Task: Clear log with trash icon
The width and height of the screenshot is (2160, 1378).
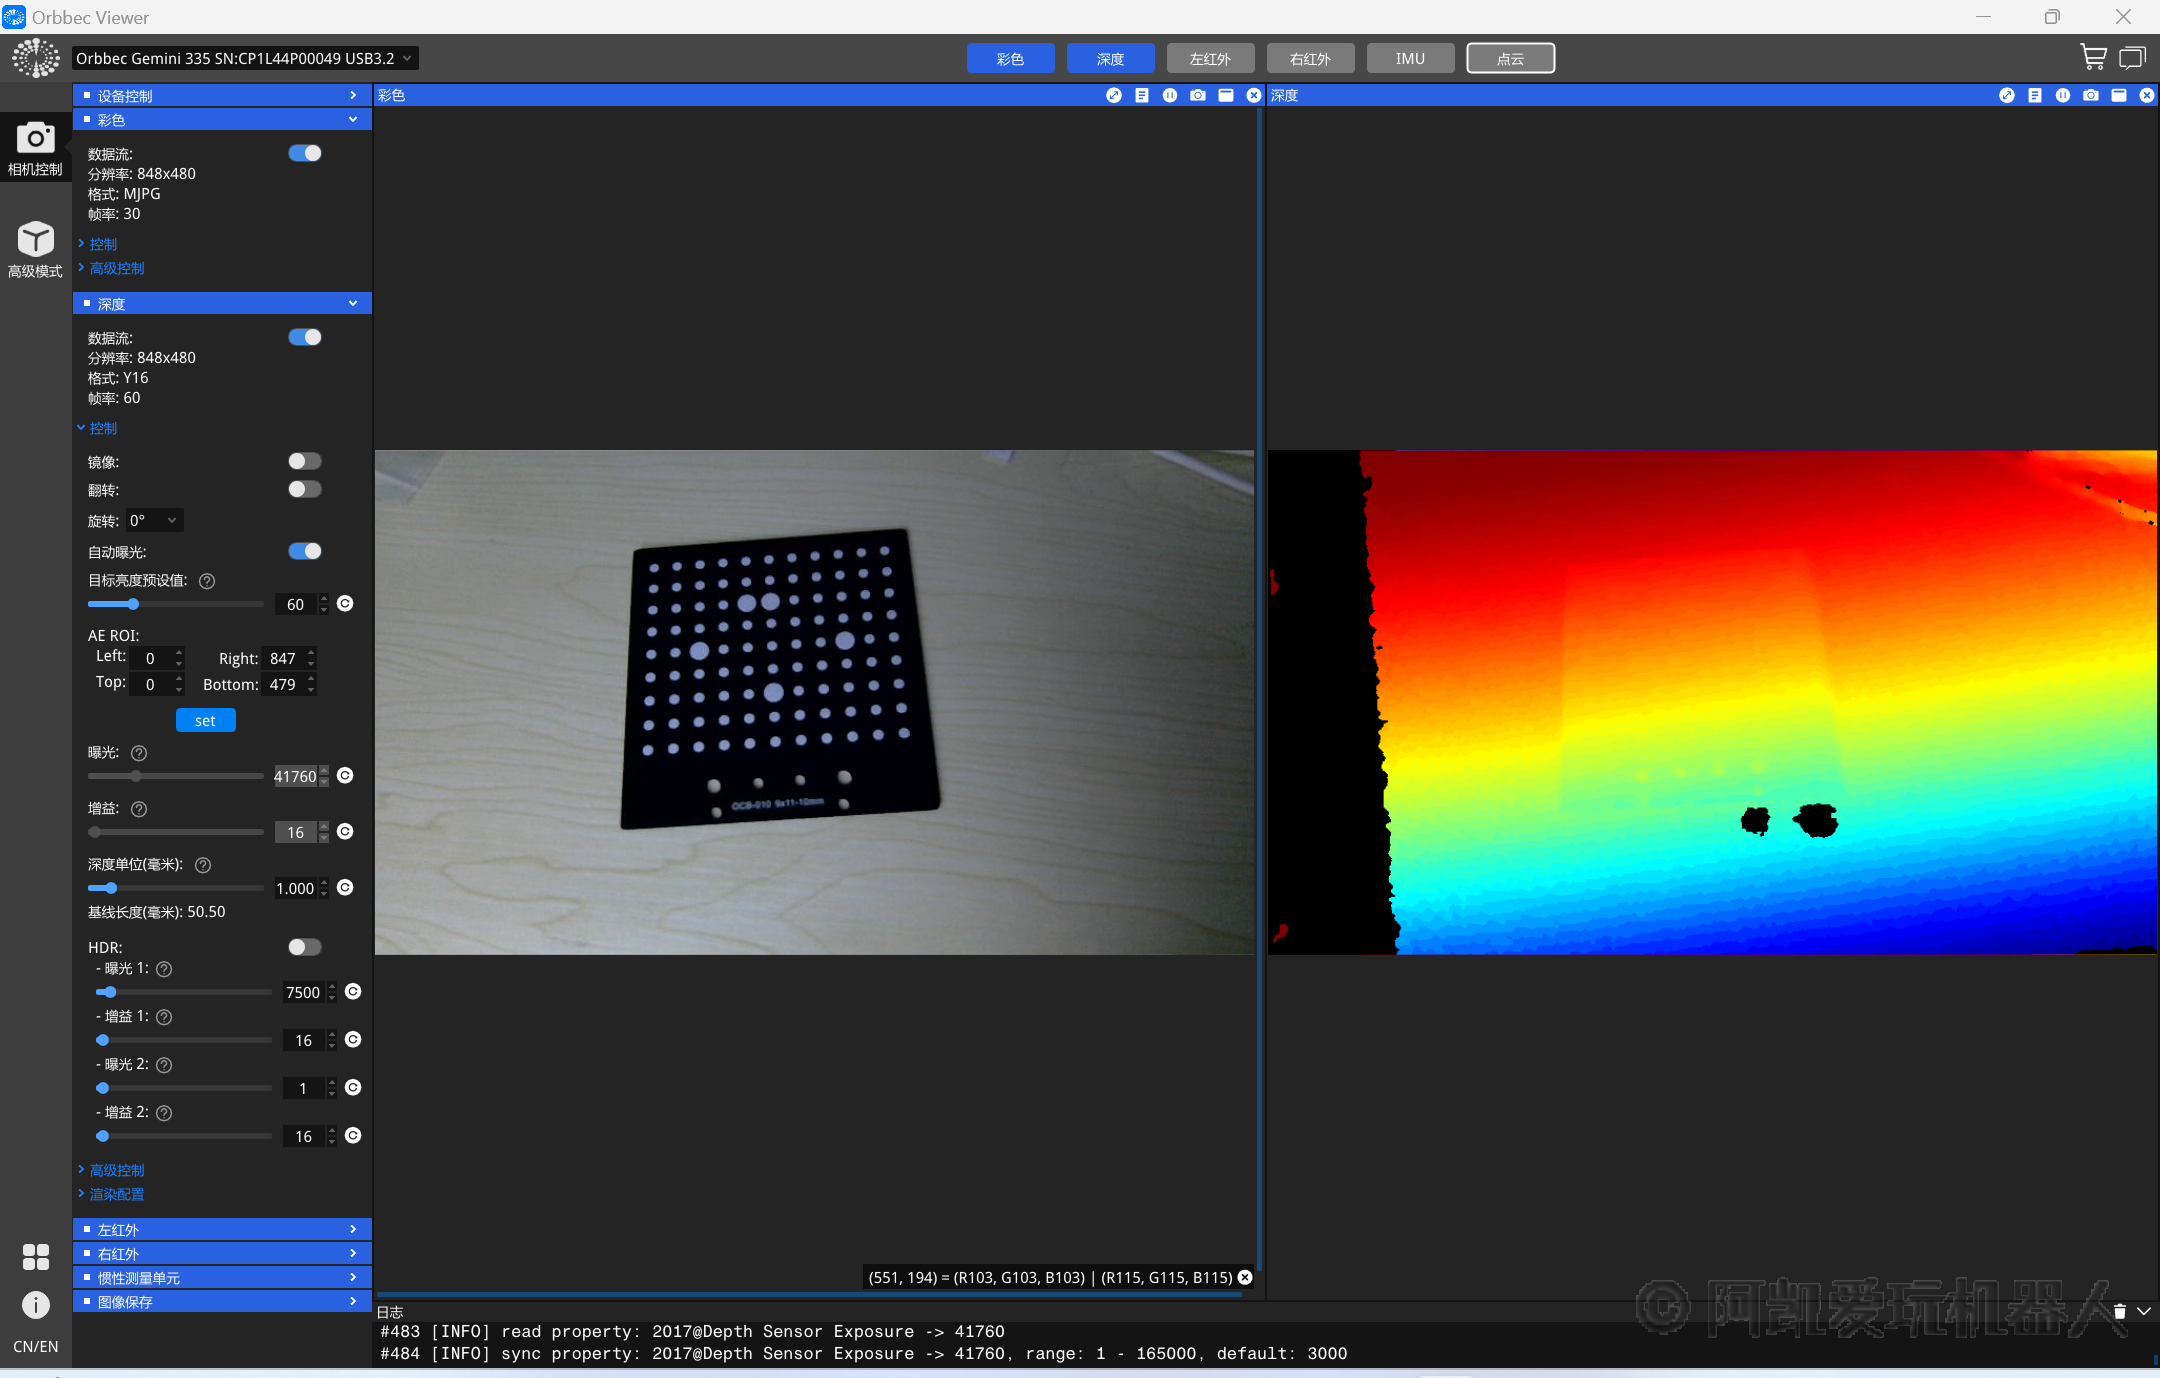Action: [2119, 1311]
